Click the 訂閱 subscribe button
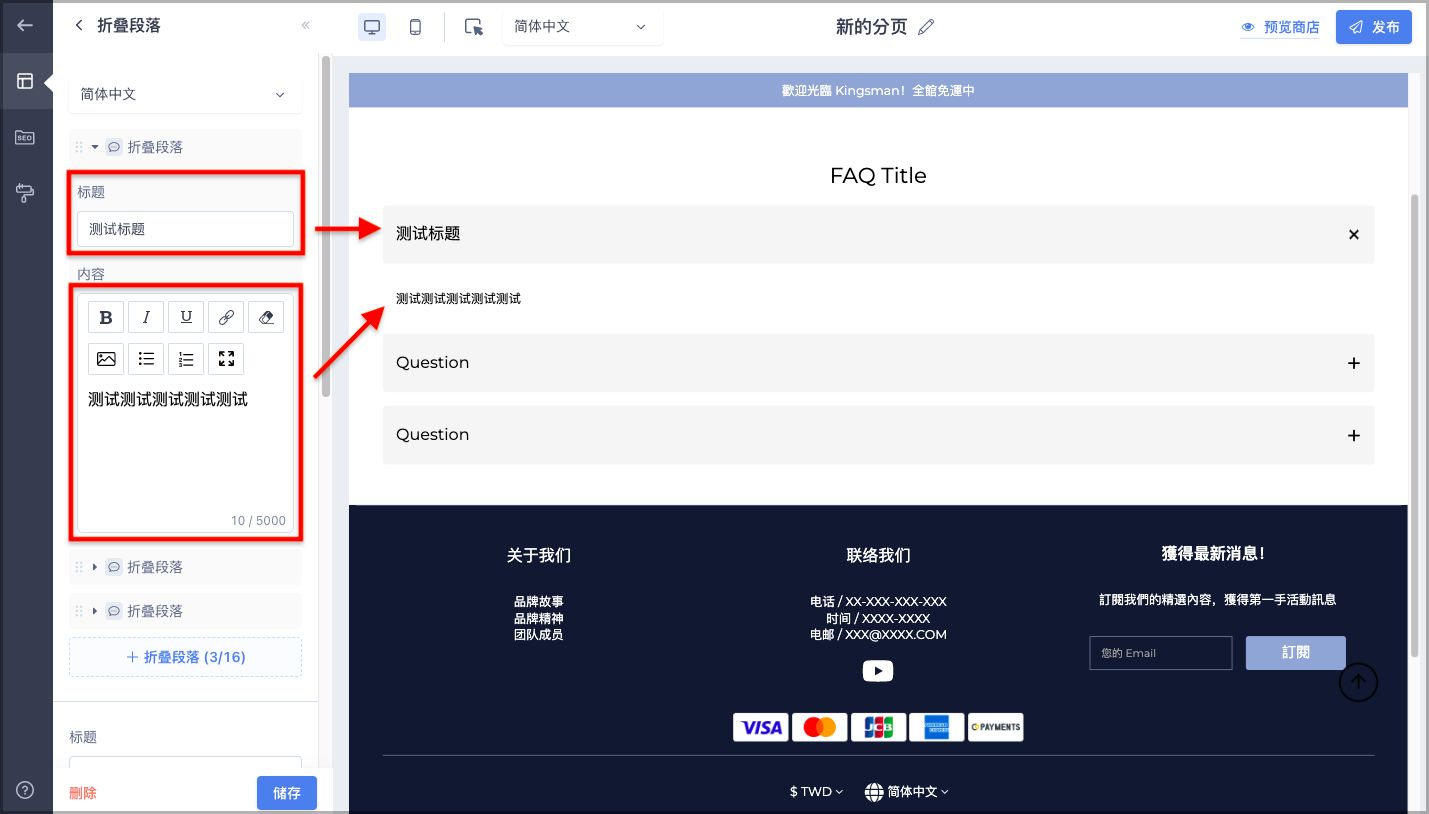The image size is (1429, 814). [1295, 653]
